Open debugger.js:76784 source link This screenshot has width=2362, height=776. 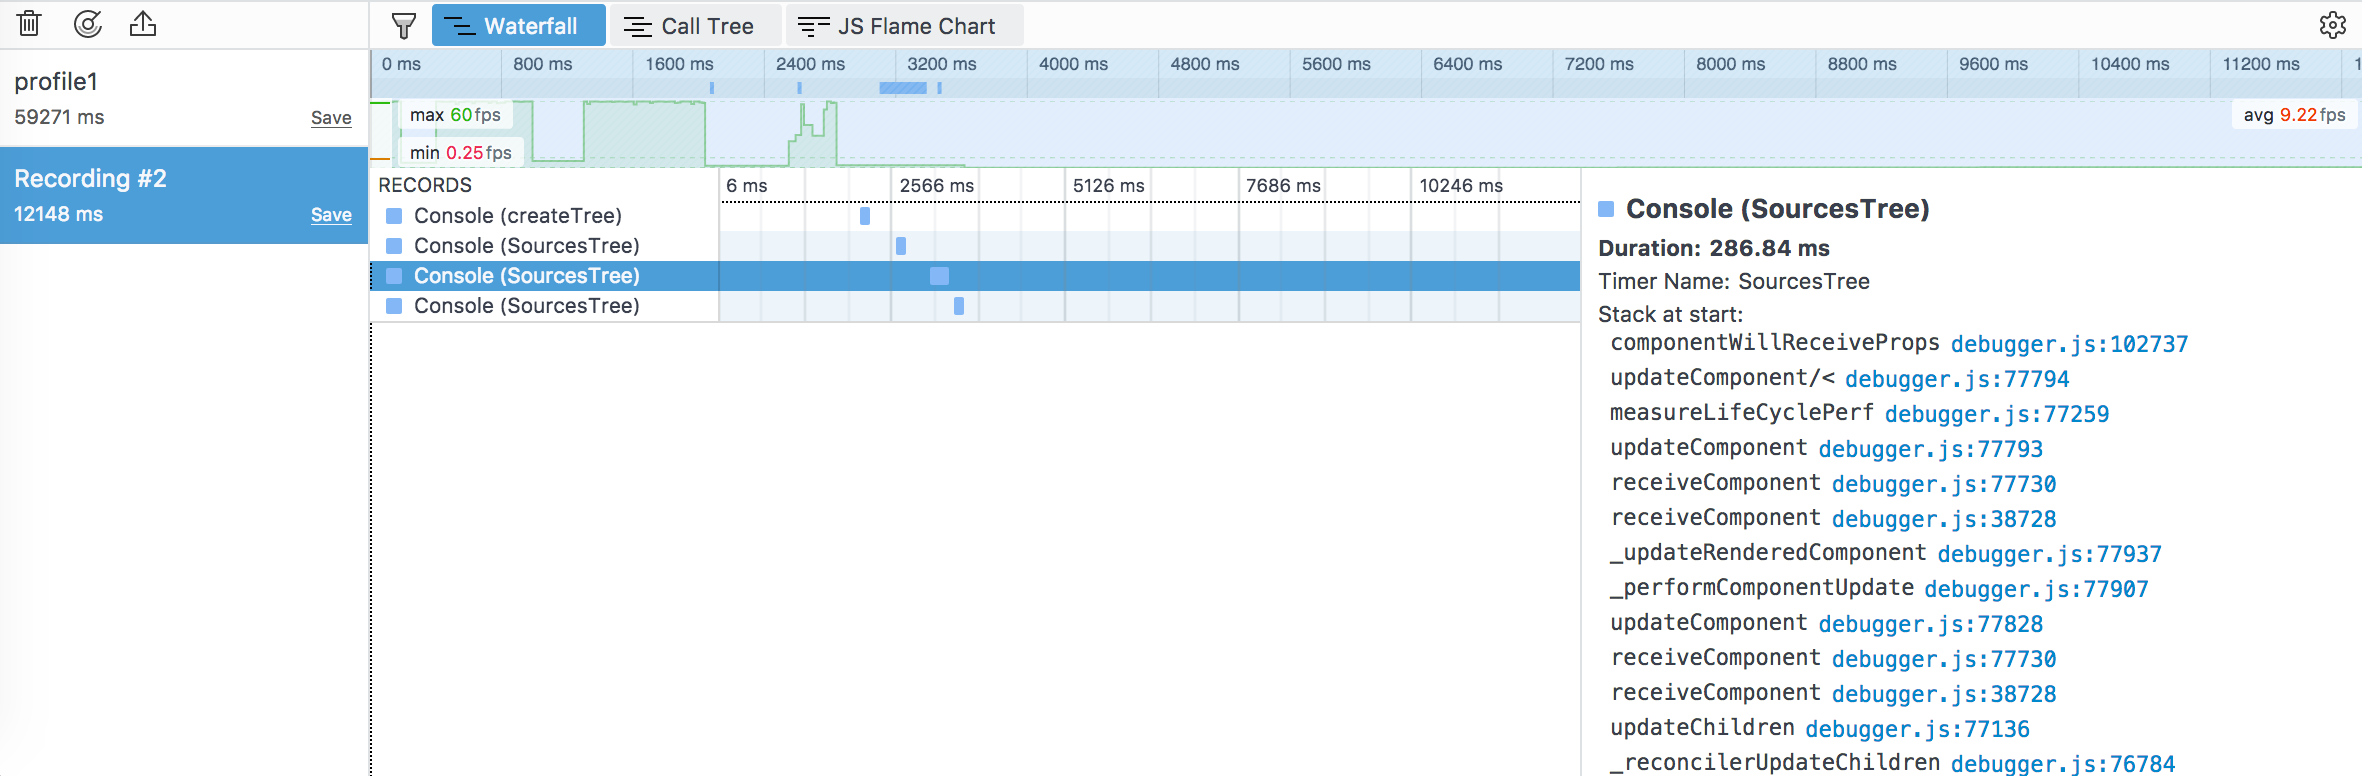pyautogui.click(x=2062, y=763)
